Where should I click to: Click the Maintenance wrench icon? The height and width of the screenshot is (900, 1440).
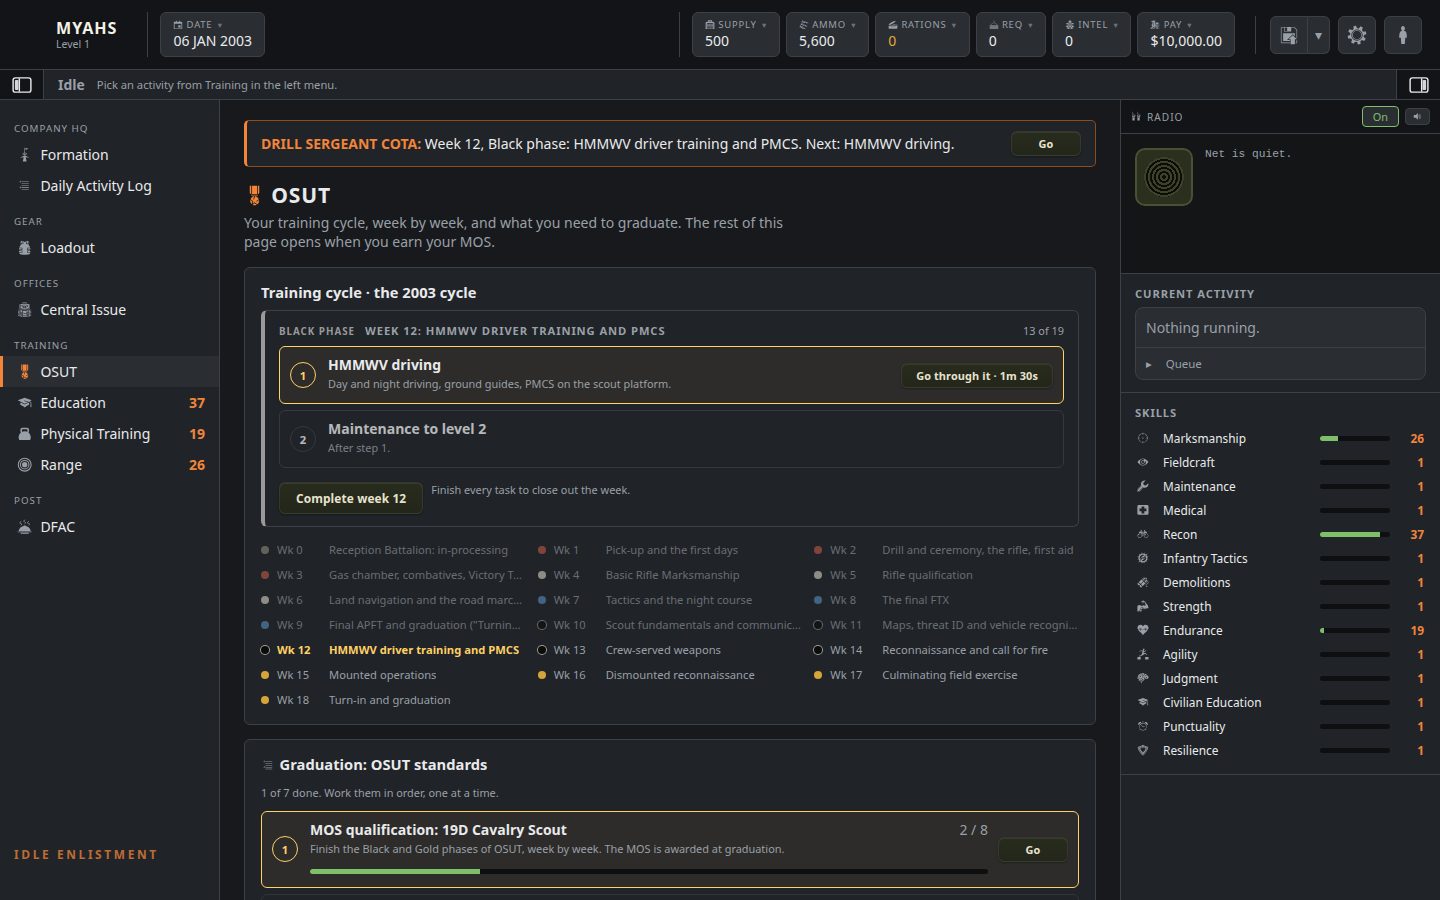tap(1143, 486)
